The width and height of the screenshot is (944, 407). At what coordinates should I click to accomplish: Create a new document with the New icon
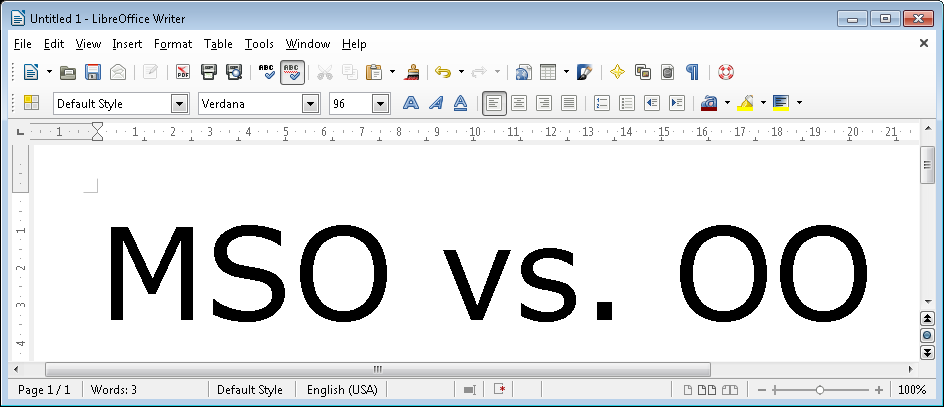pos(31,72)
